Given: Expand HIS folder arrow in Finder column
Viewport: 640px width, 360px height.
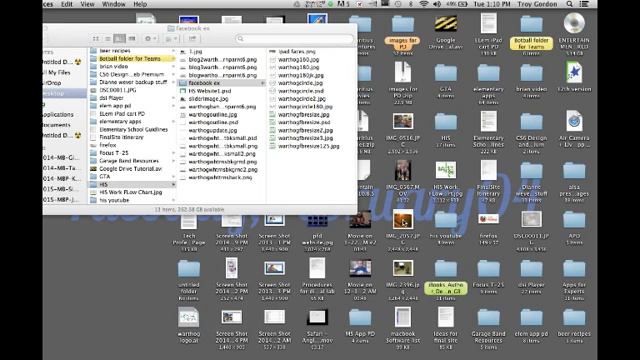Looking at the screenshot, I should pos(173,184).
